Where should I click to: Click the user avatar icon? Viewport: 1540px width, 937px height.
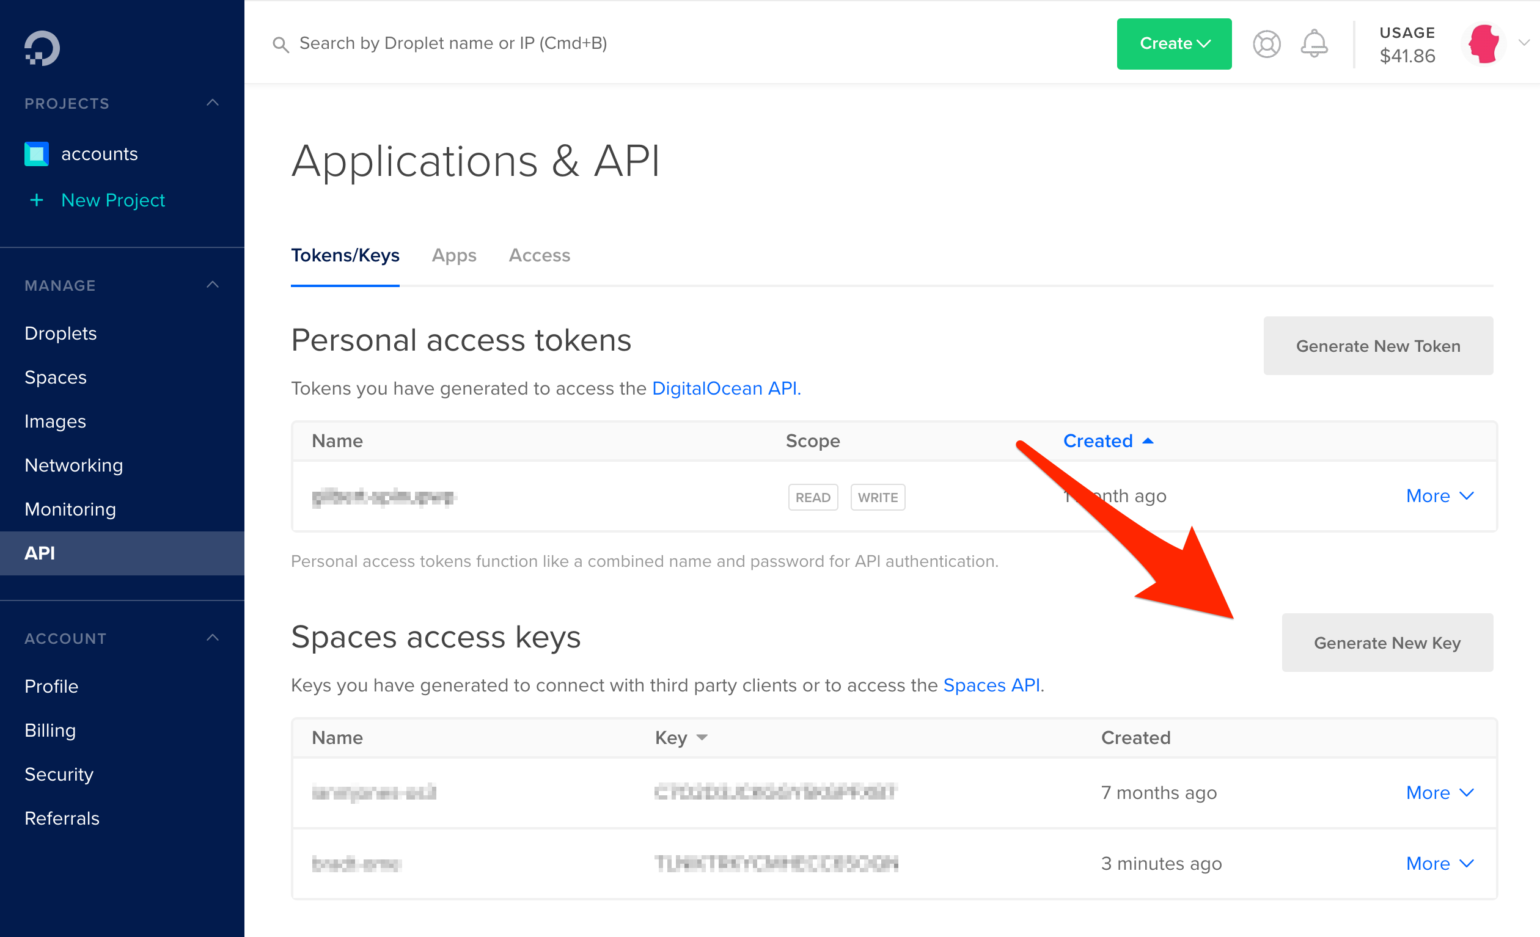(x=1484, y=44)
